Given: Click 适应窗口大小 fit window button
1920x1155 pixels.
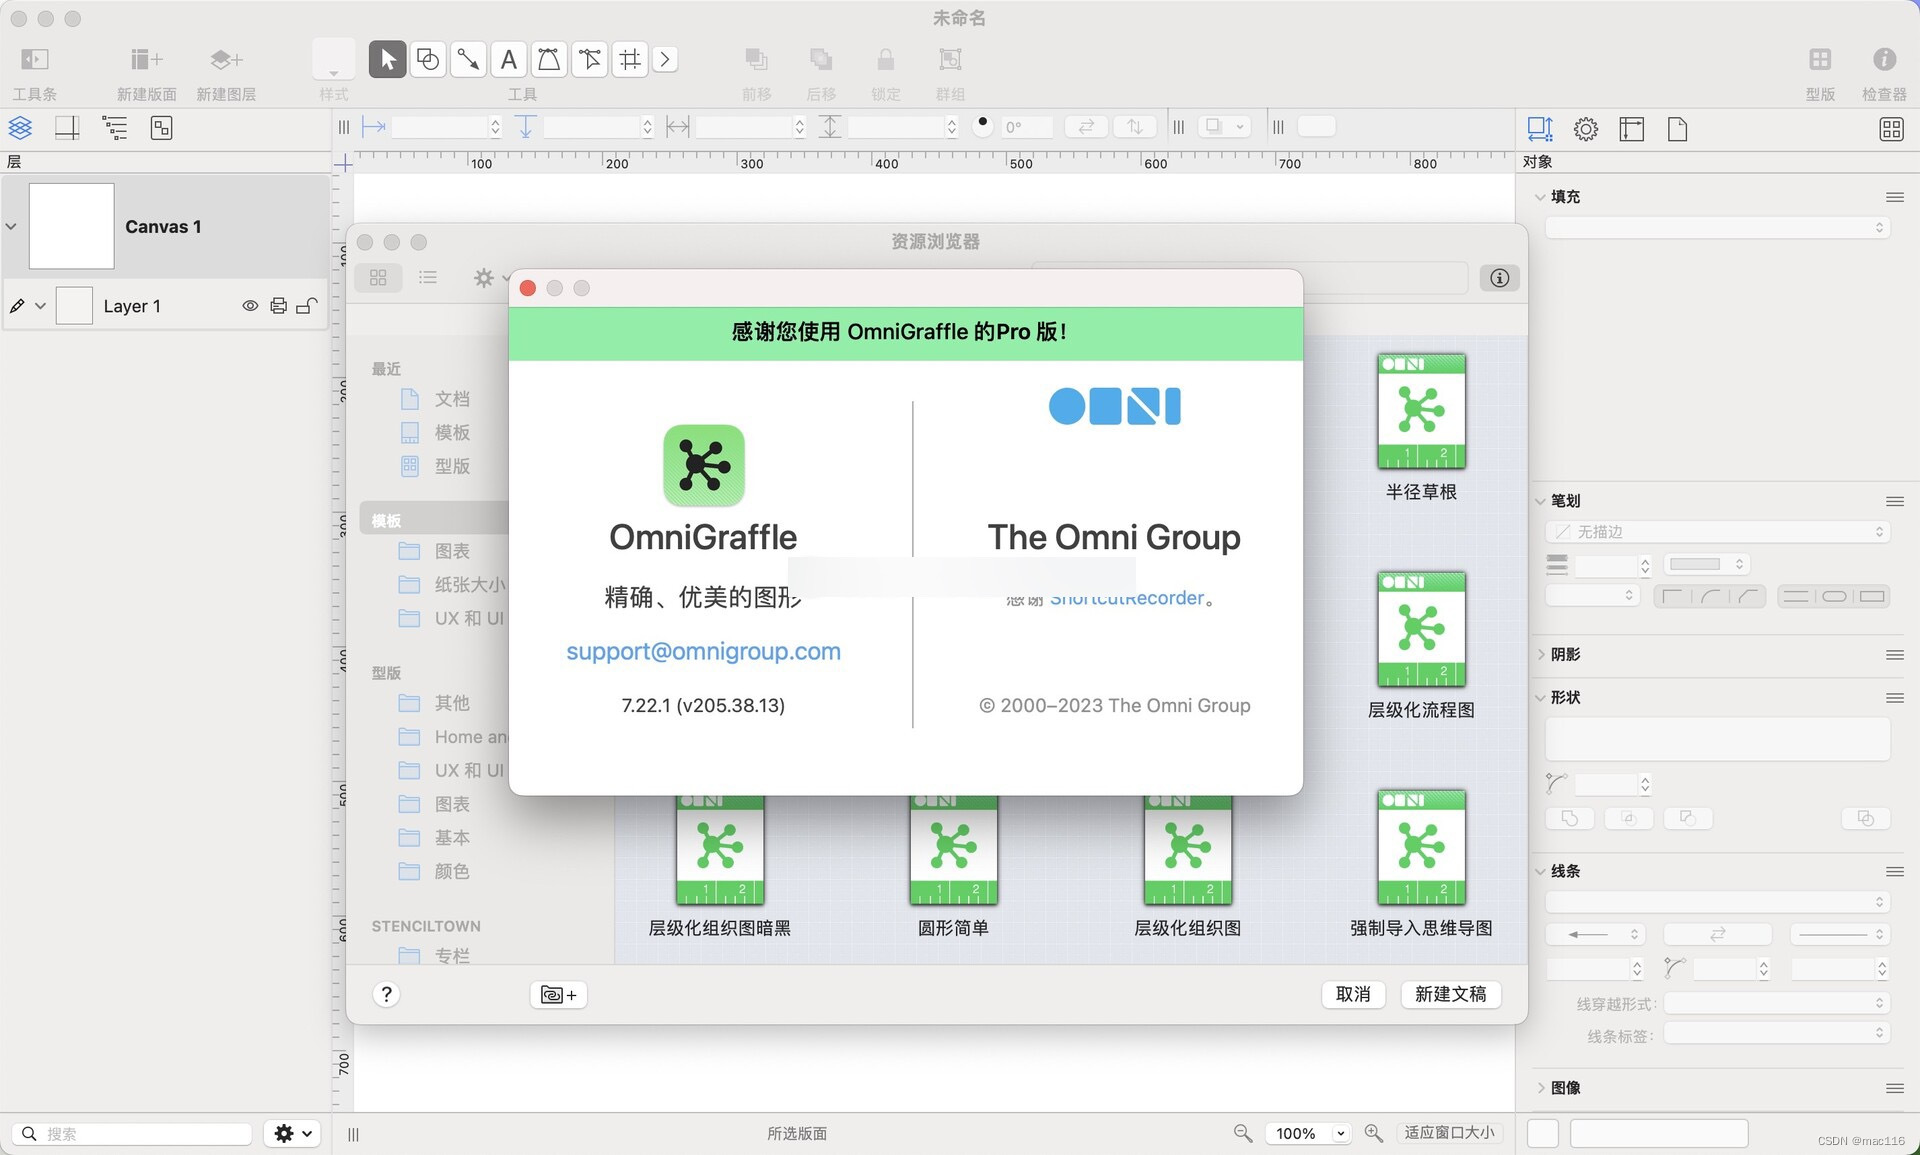Looking at the screenshot, I should (1449, 1132).
